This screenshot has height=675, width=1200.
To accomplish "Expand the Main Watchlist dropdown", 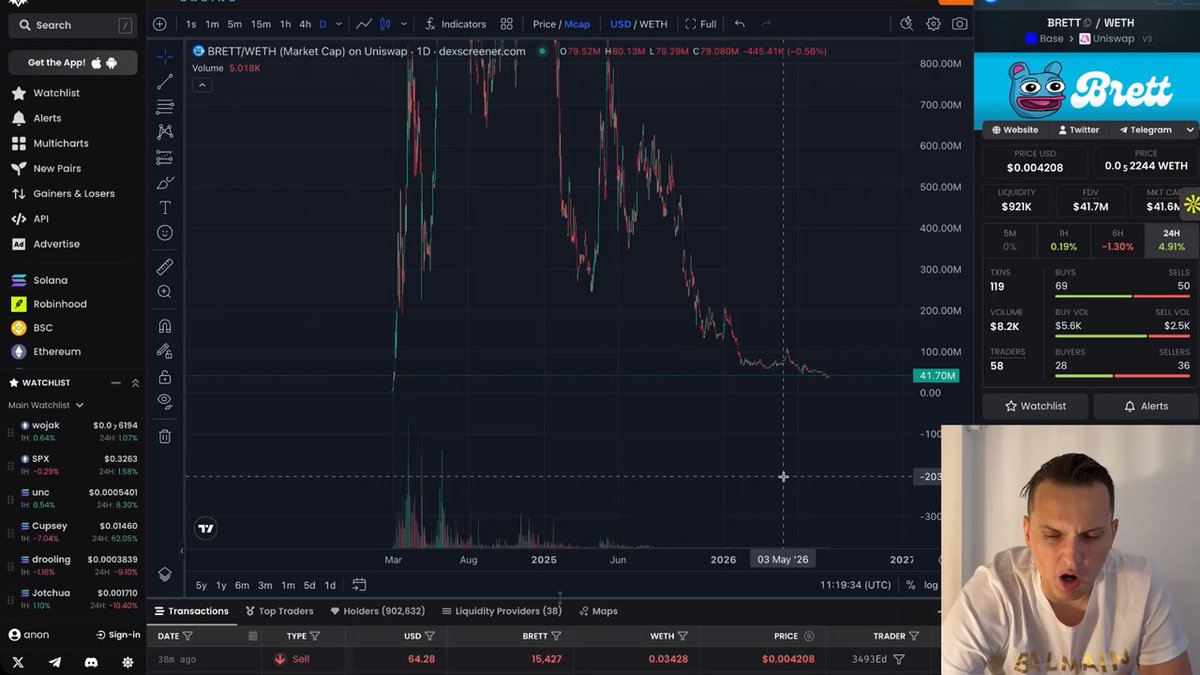I will 46,405.
